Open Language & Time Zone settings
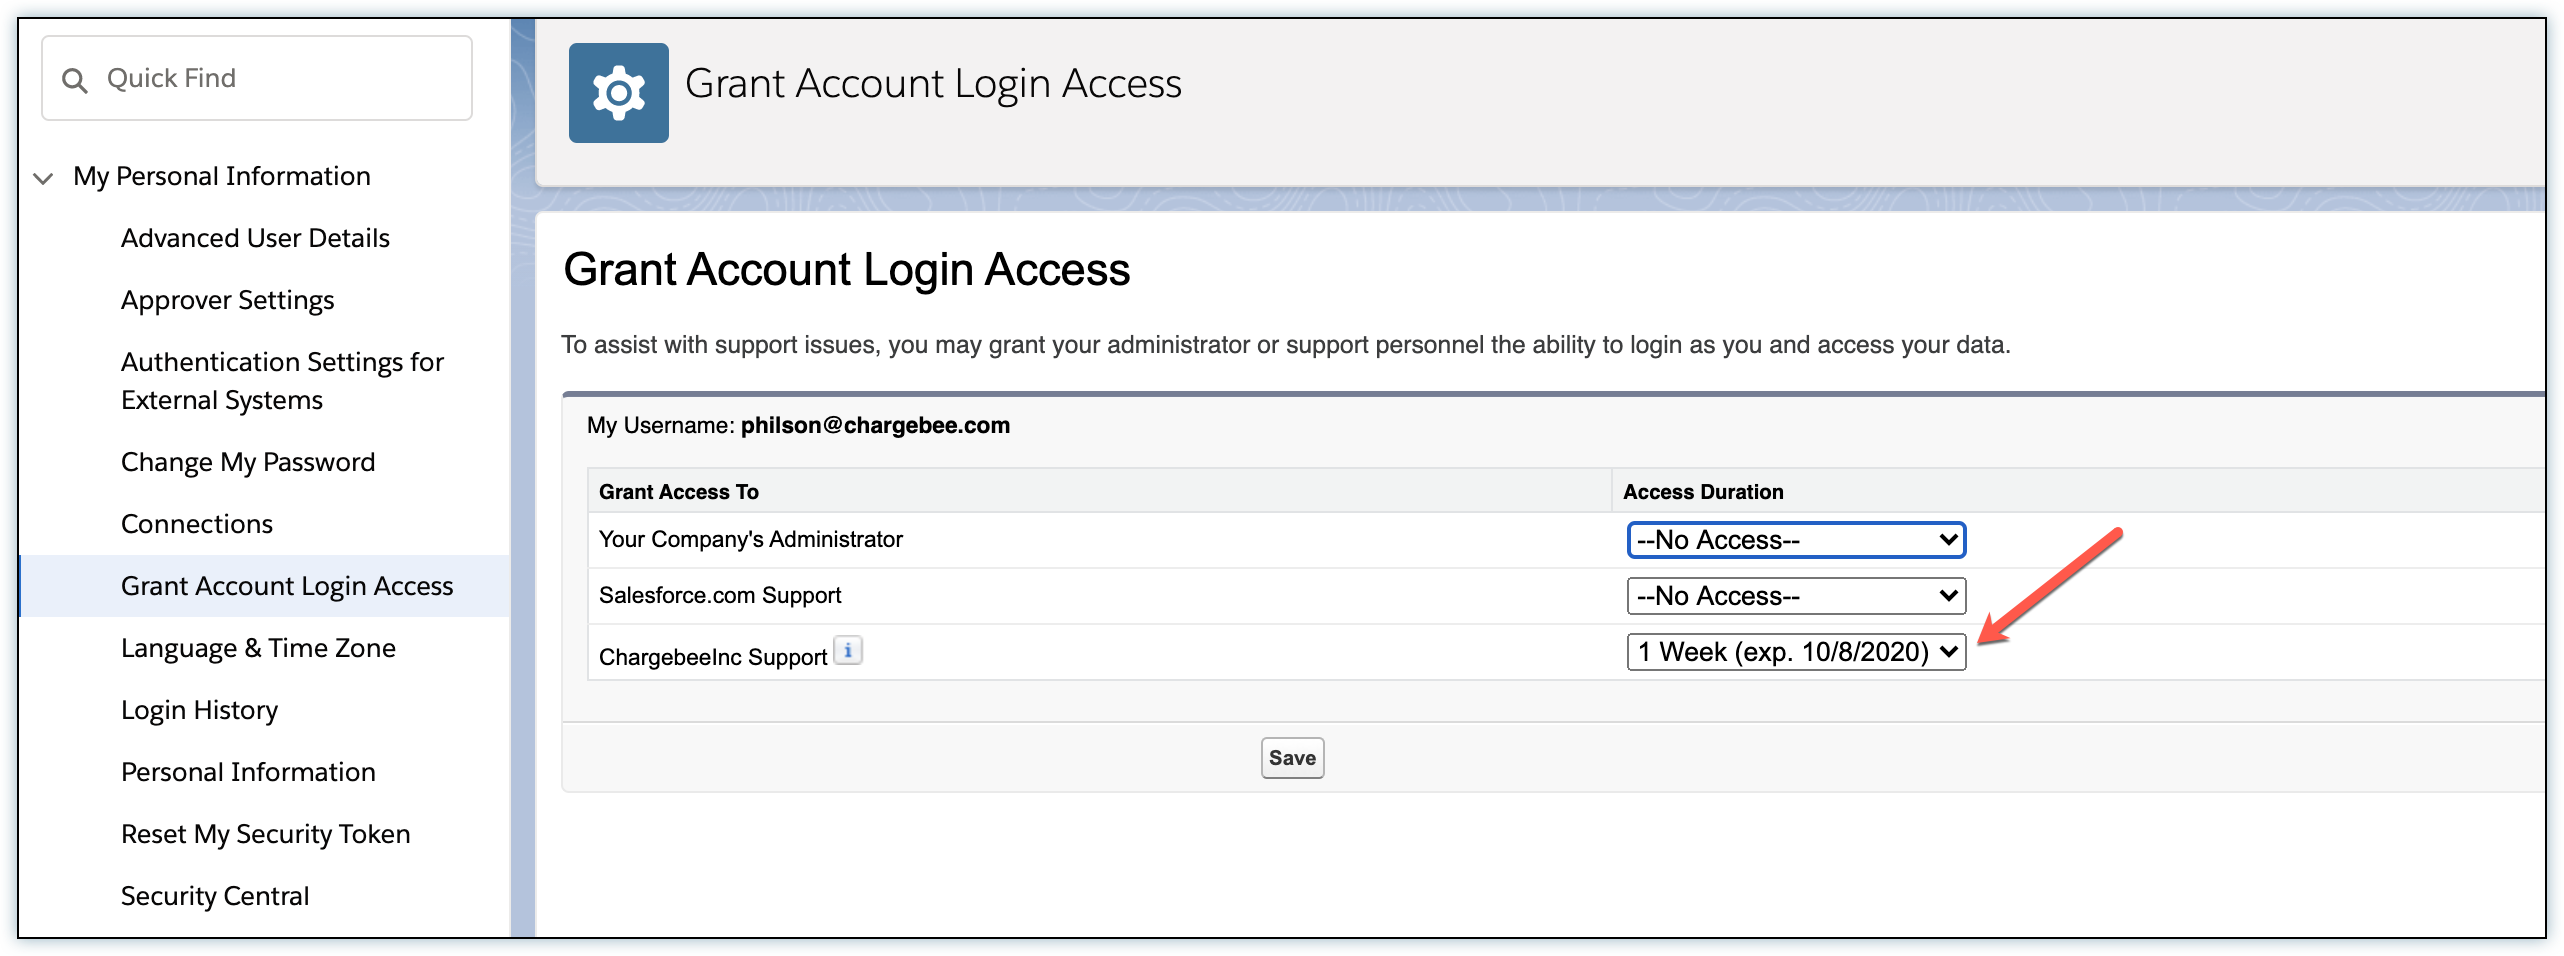Screen dimensions: 2564x956 click(258, 648)
